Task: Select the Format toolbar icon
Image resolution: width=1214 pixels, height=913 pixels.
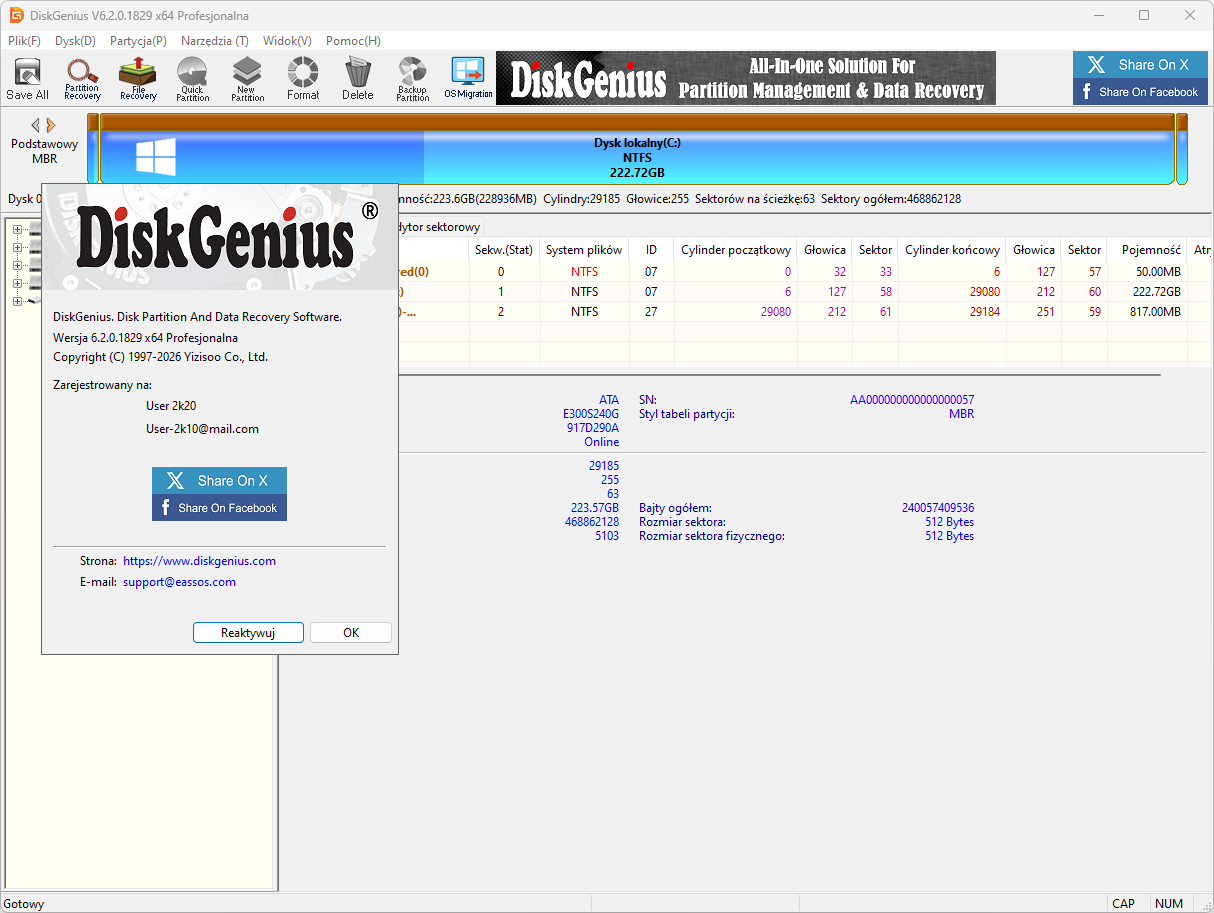Action: [303, 78]
